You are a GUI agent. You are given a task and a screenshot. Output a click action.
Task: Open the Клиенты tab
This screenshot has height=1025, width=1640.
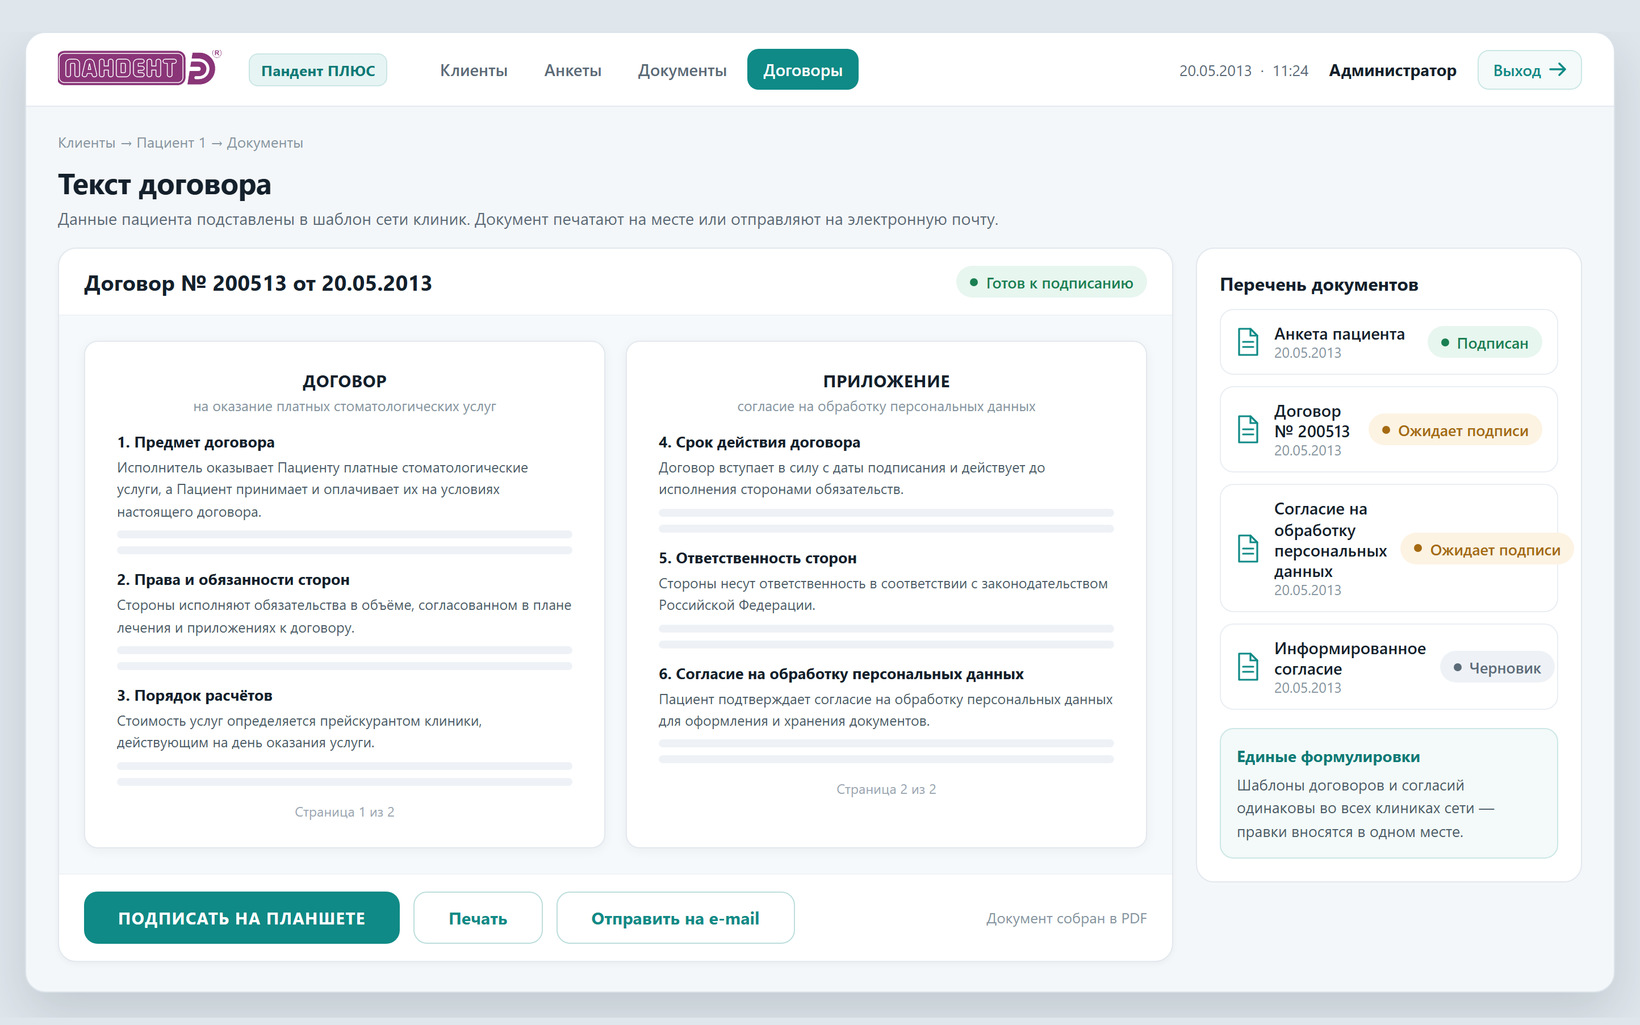pyautogui.click(x=474, y=70)
